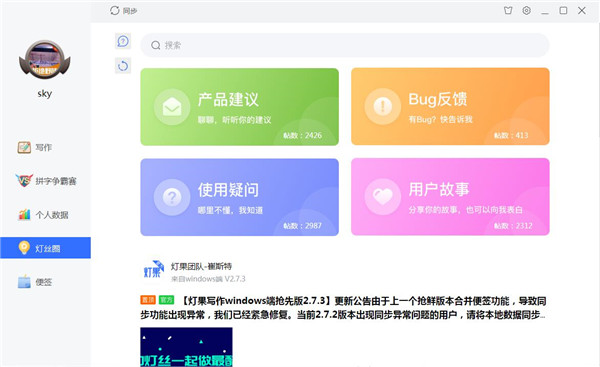Open the 拼字争霸赛 sidebar menu item
600x367 pixels.
coord(46,181)
